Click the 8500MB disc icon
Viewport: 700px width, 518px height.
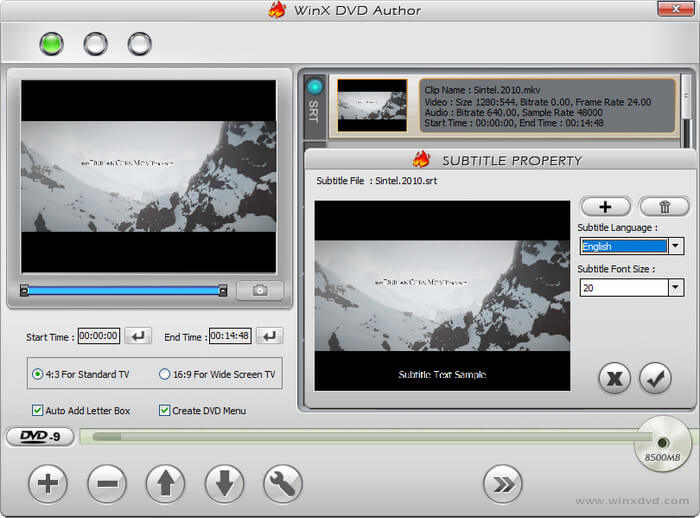pyautogui.click(x=662, y=443)
